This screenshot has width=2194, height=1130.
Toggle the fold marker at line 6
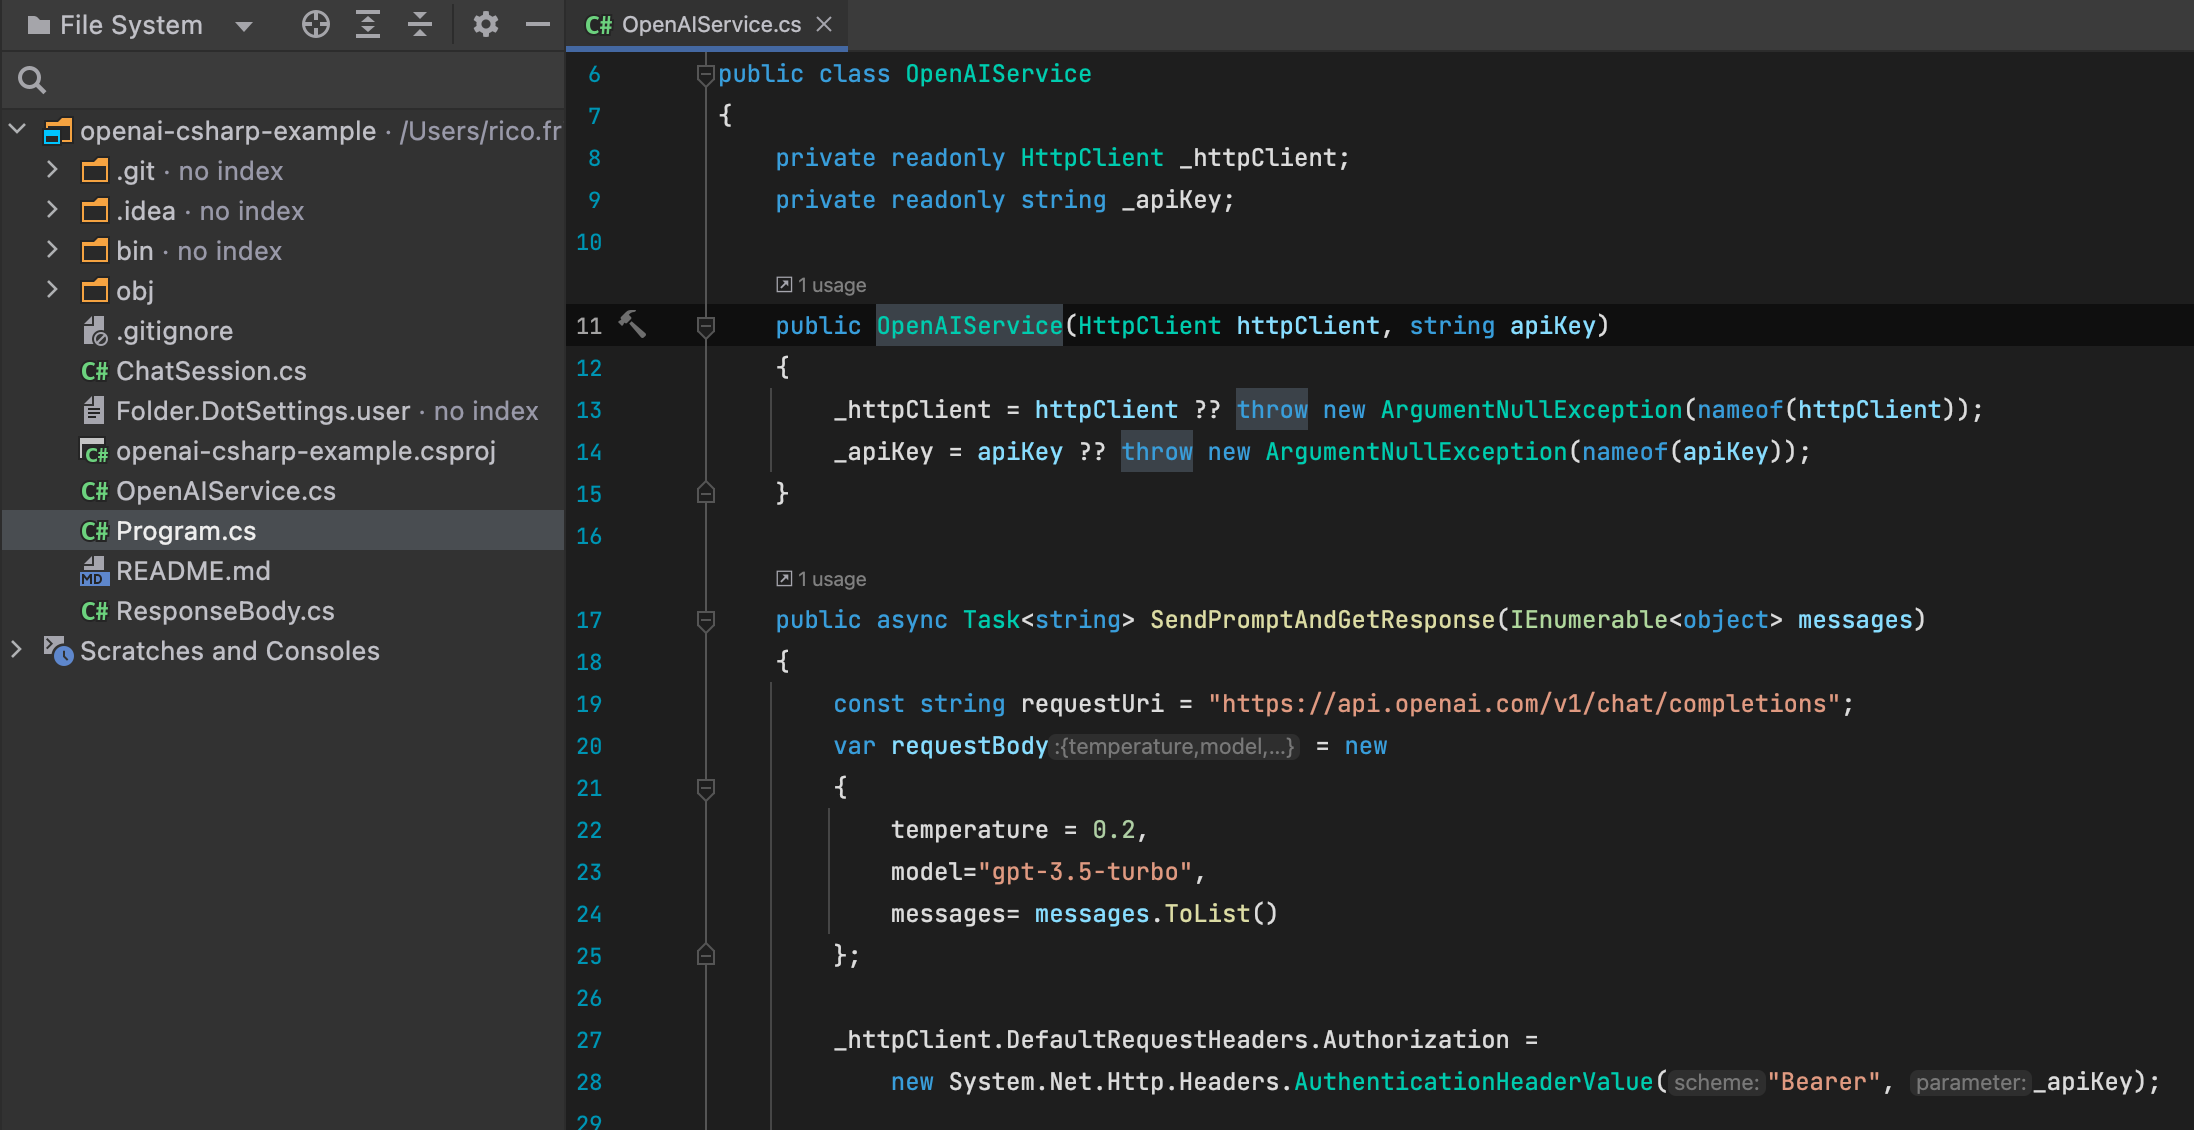click(x=706, y=74)
